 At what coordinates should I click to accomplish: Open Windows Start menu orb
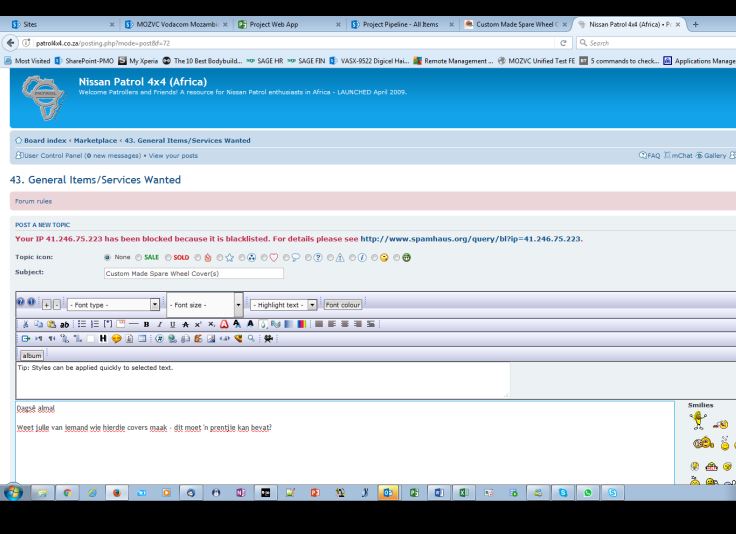tap(13, 493)
